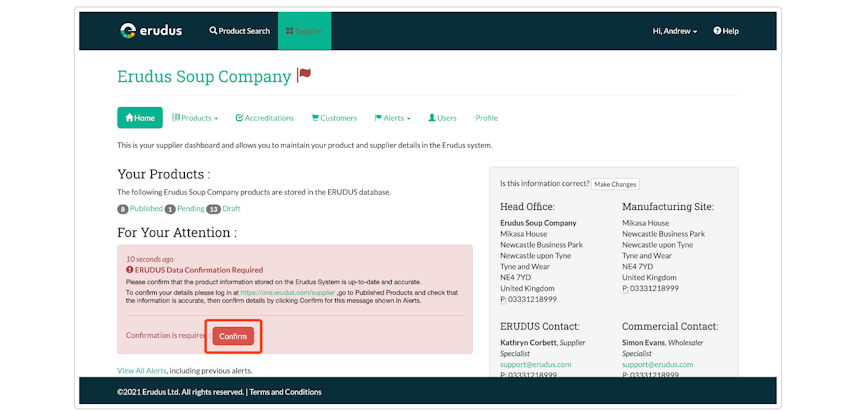Open the Profile tab
This screenshot has width=858, height=412.
click(x=486, y=118)
